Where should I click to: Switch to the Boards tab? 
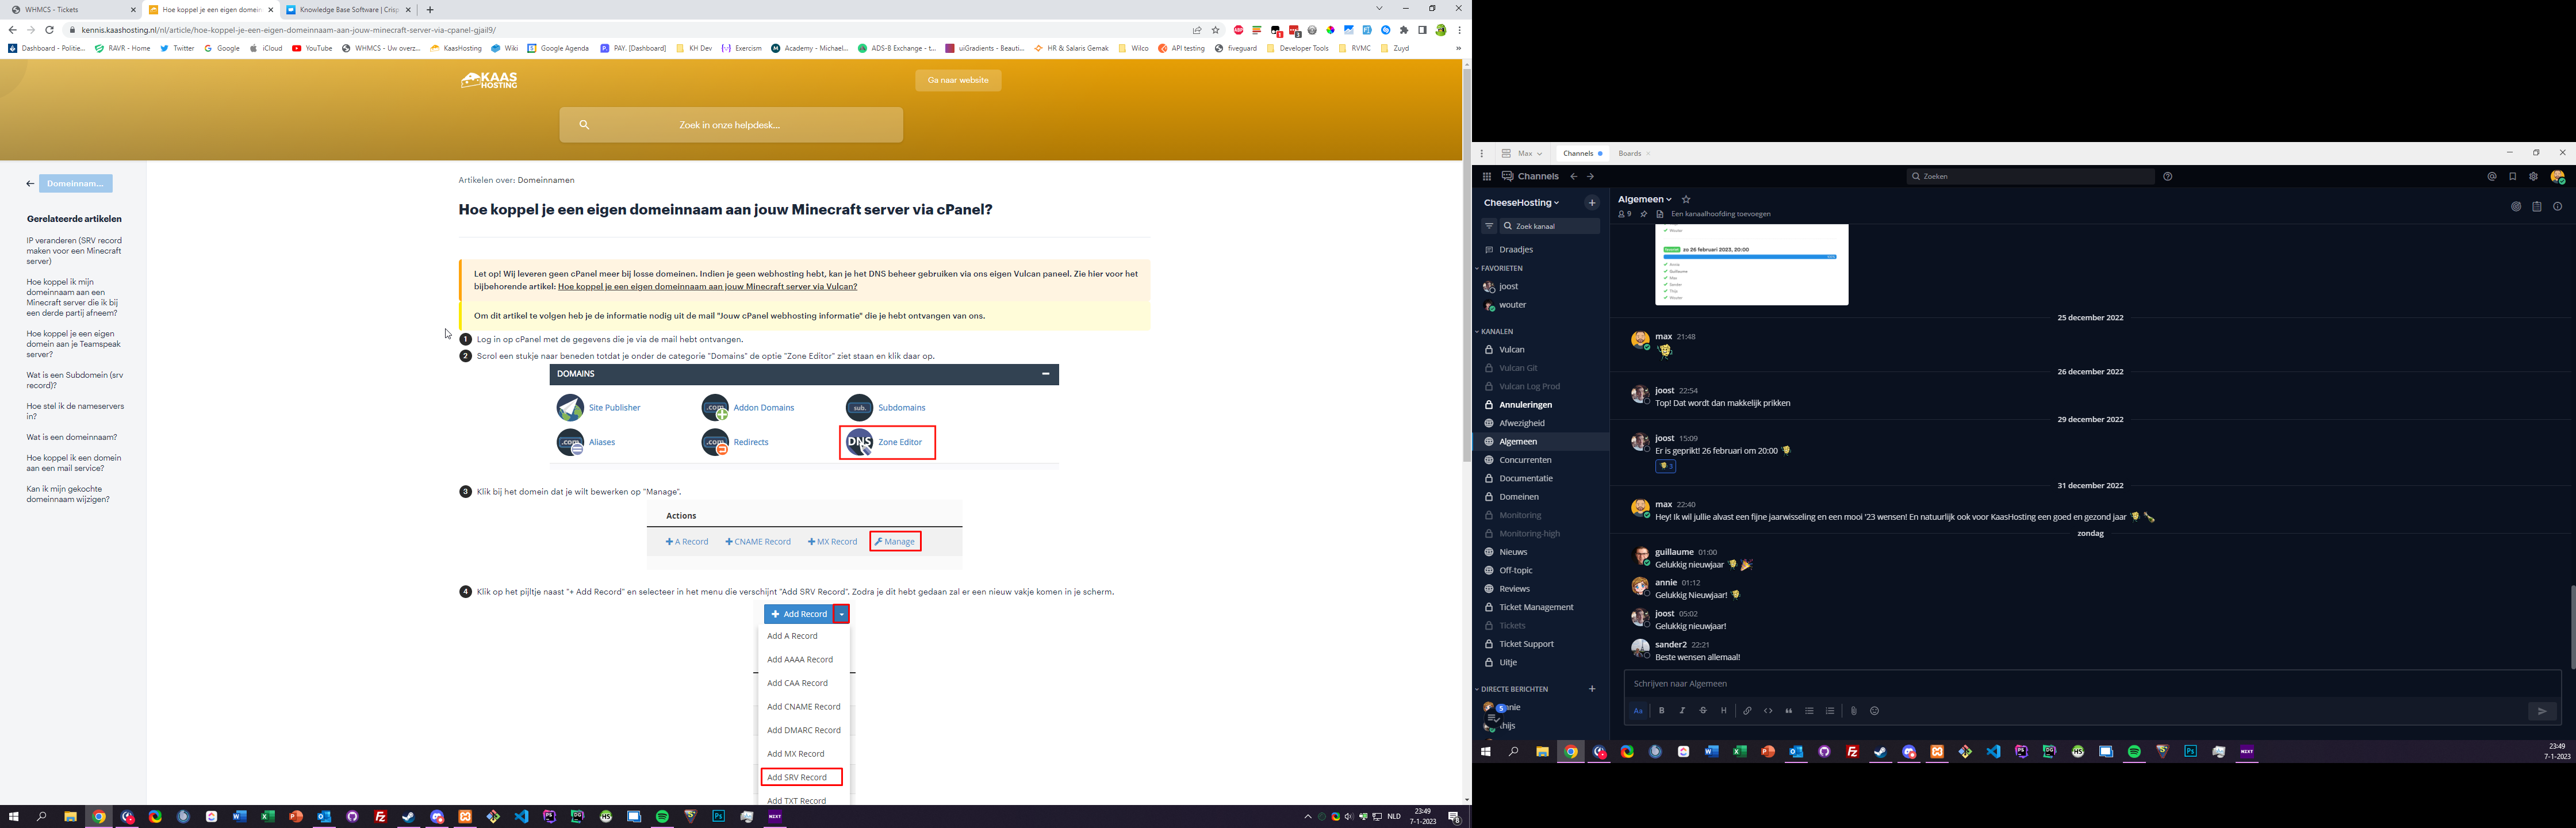point(1630,153)
